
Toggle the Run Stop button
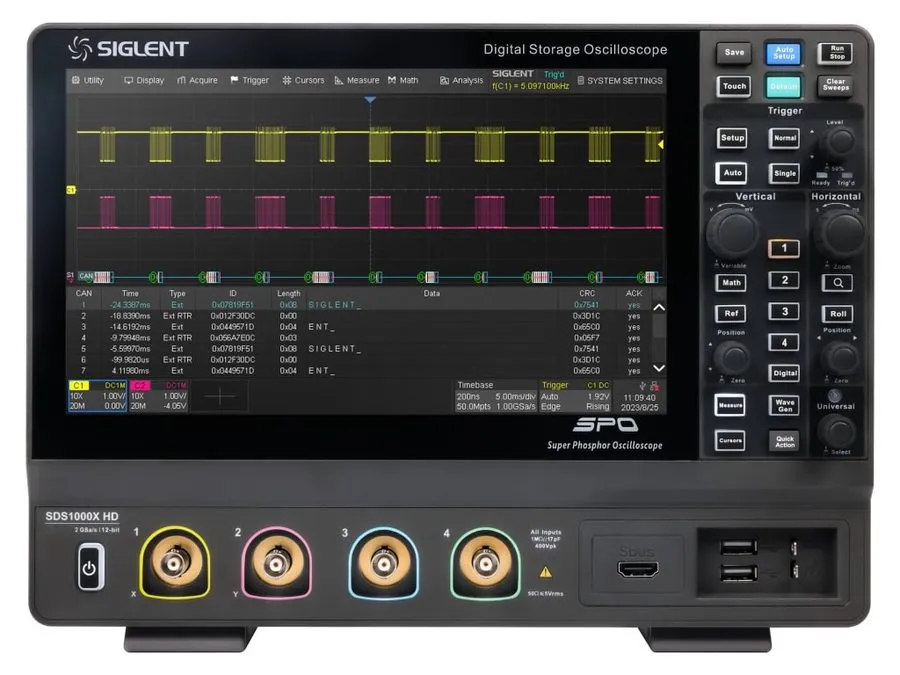[836, 53]
